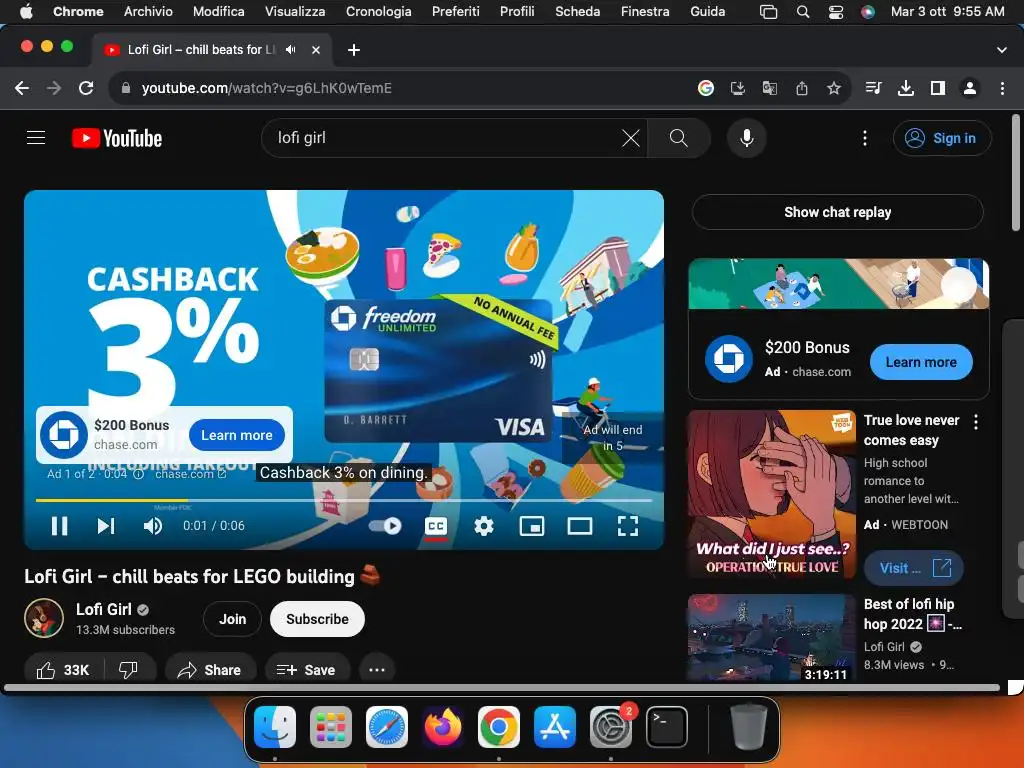Click Visit button on WEBTOON ad
The image size is (1024, 768).
pyautogui.click(x=914, y=568)
